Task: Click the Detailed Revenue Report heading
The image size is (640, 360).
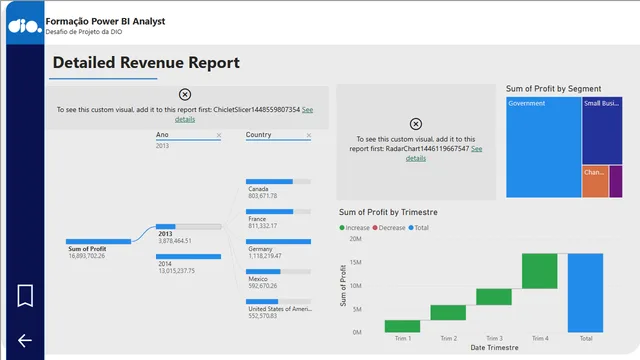Action: pyautogui.click(x=146, y=63)
